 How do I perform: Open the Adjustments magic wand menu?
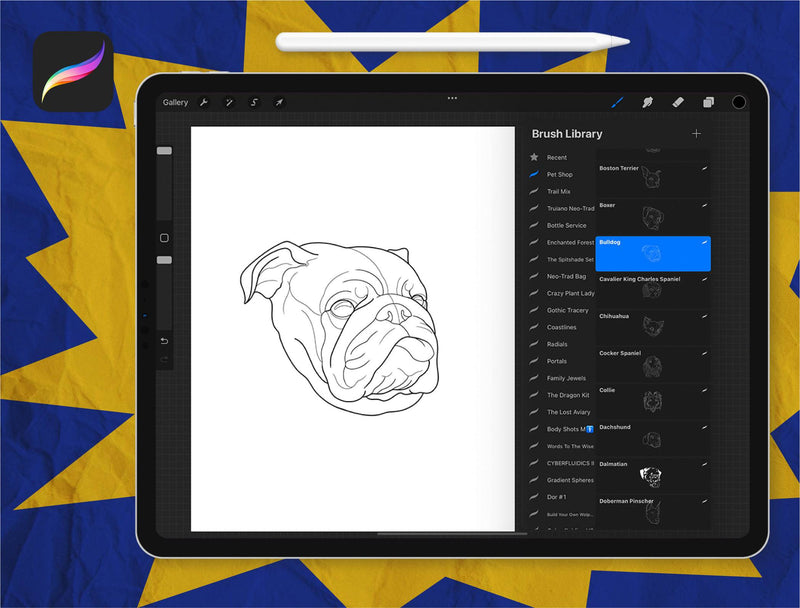[x=229, y=102]
